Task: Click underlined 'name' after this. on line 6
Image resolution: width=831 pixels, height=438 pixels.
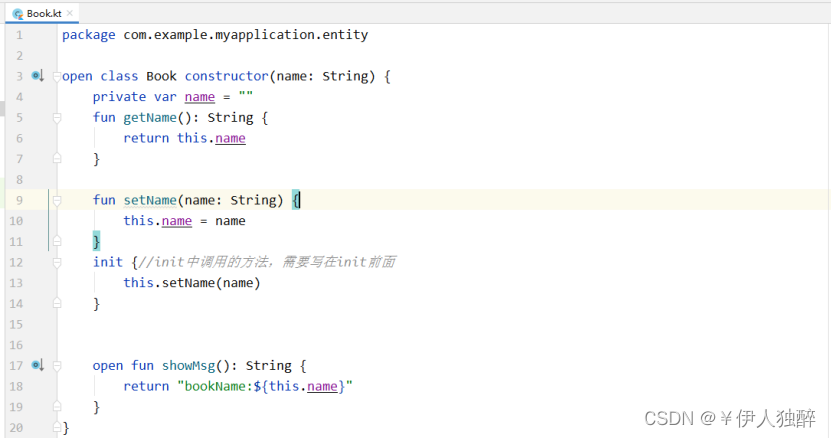Action: pos(230,138)
